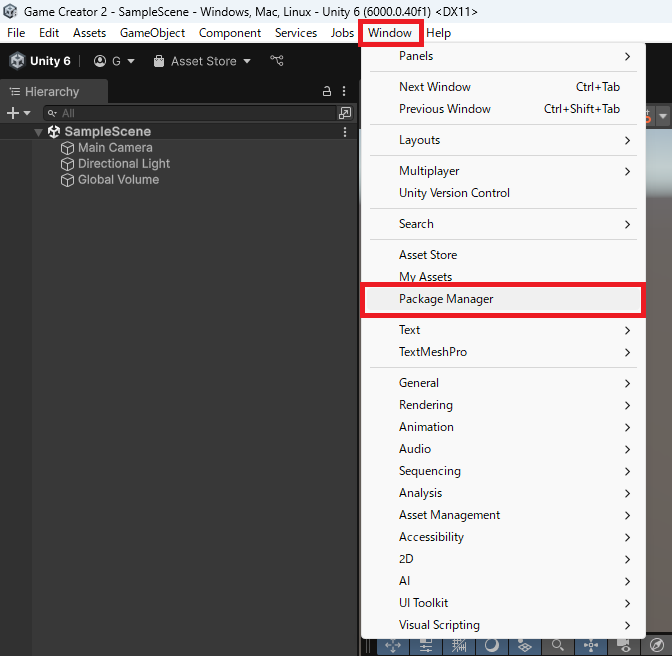Expand the Text submenu
Screen dimensions: 672x656
503,330
